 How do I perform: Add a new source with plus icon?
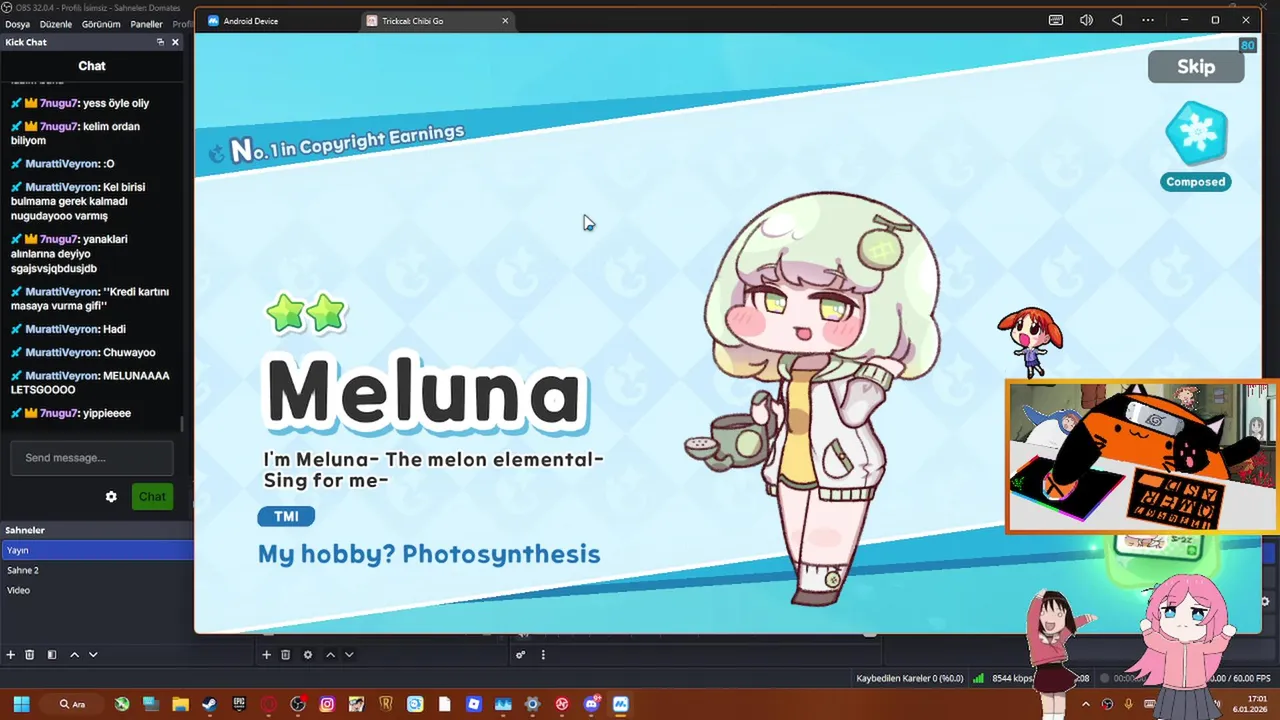266,655
